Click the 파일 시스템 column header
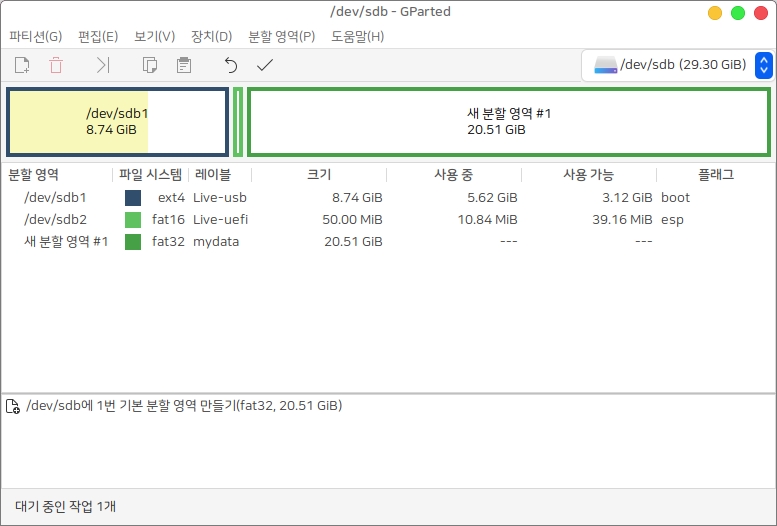The height and width of the screenshot is (526, 777). [150, 175]
